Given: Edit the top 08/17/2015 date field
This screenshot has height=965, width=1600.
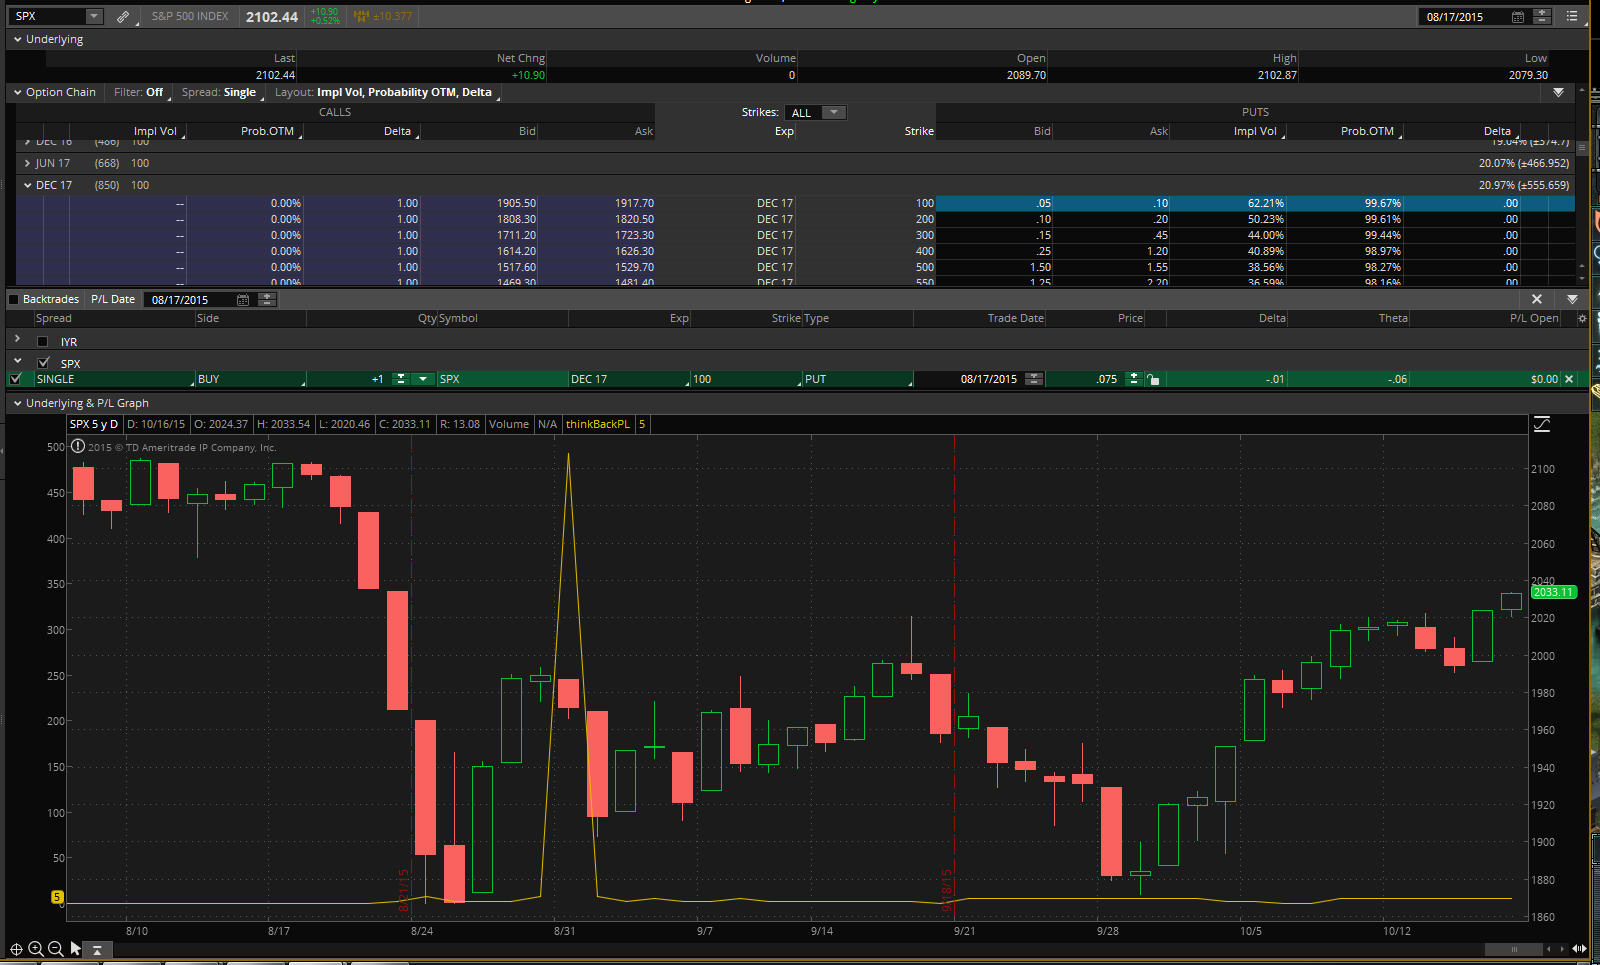Looking at the screenshot, I should [x=1464, y=17].
